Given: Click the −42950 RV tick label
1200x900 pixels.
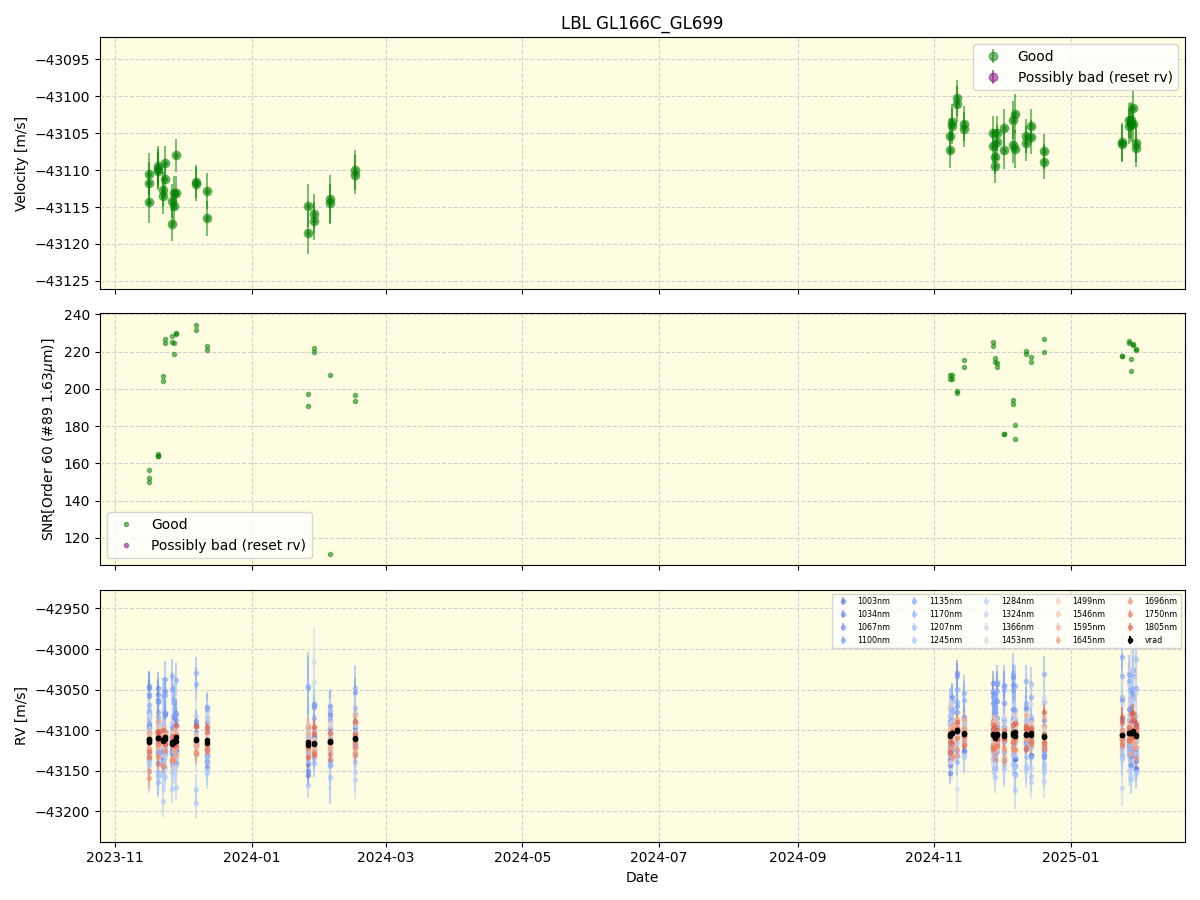Looking at the screenshot, I should tap(64, 609).
